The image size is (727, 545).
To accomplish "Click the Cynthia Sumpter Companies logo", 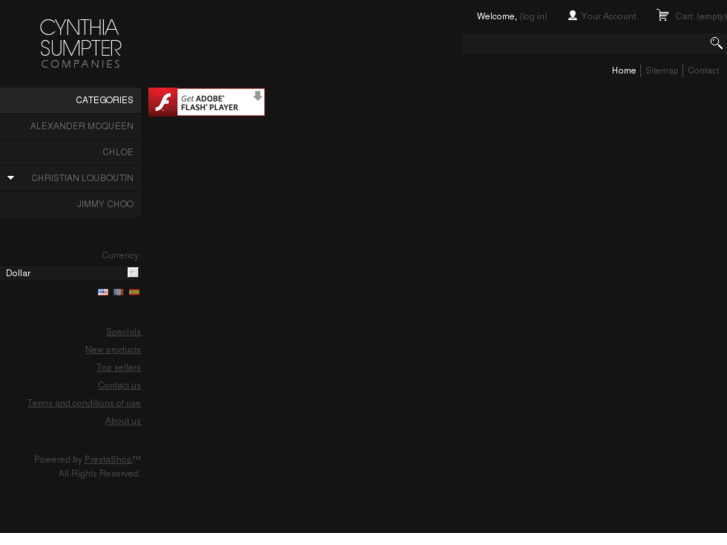I will click(81, 43).
